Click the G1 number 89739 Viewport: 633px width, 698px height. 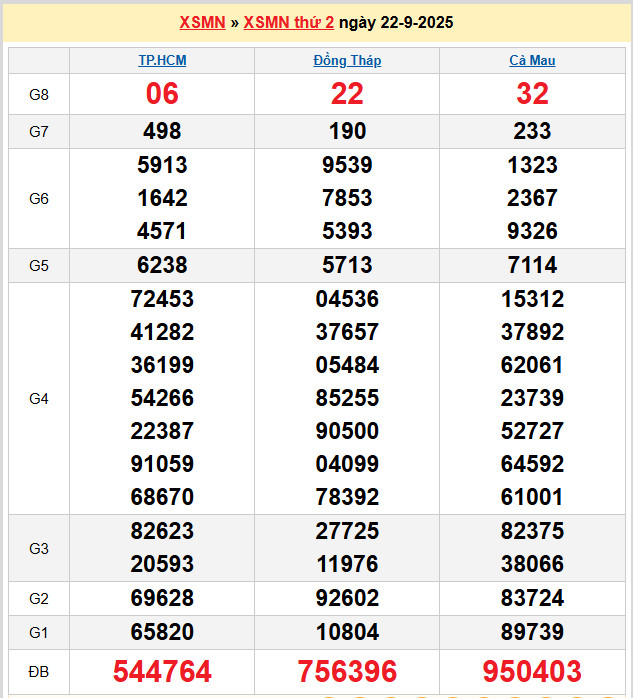click(532, 632)
